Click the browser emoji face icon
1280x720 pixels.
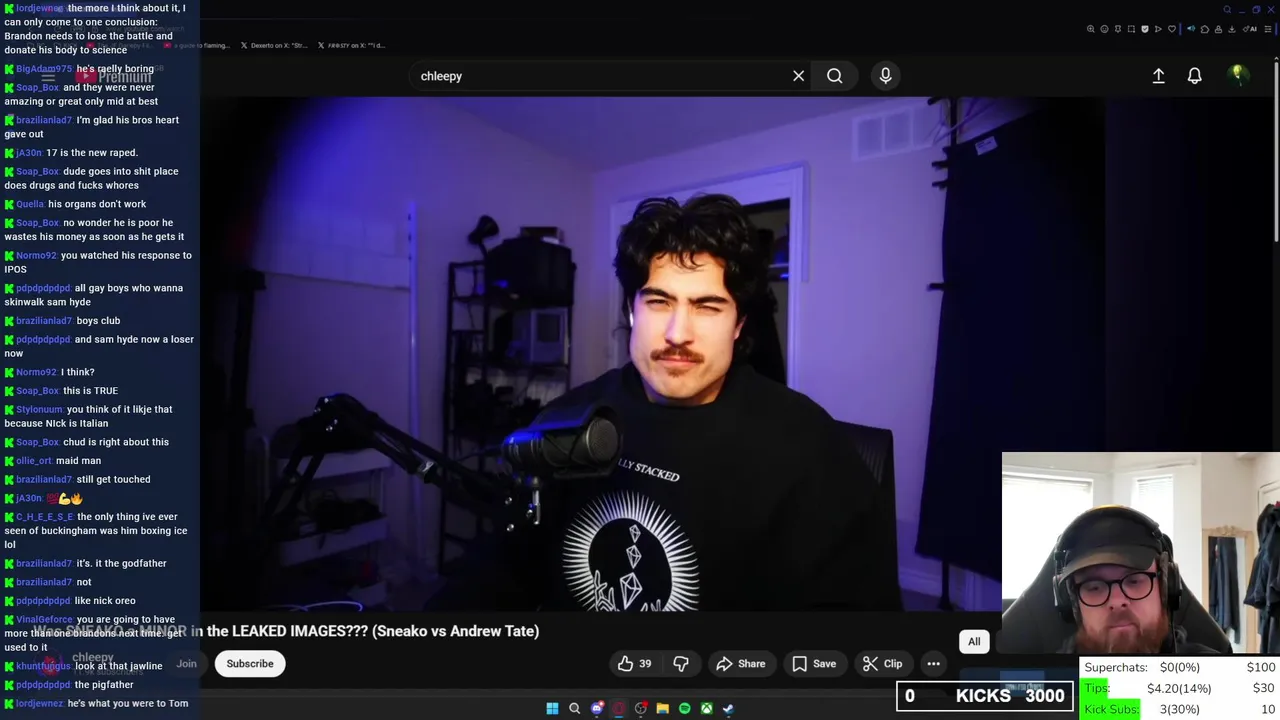[x=1104, y=29]
